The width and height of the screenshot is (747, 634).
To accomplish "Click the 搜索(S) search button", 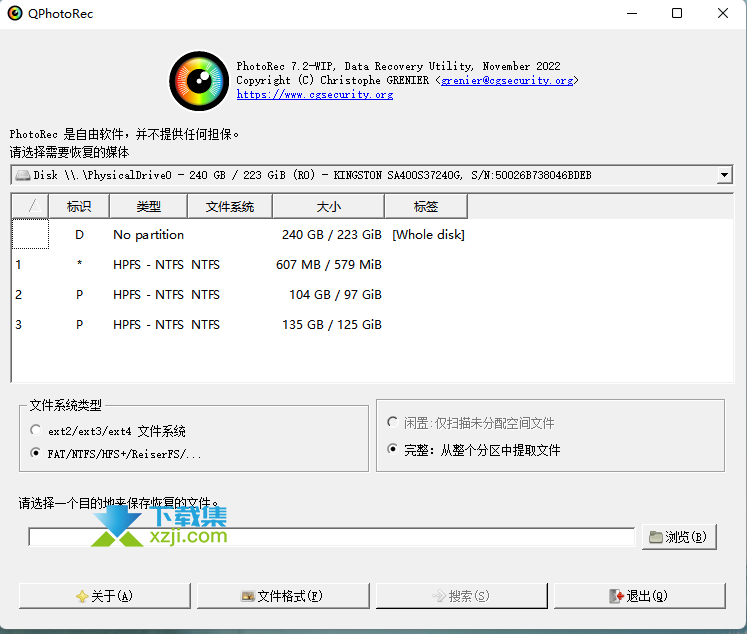I will point(461,596).
